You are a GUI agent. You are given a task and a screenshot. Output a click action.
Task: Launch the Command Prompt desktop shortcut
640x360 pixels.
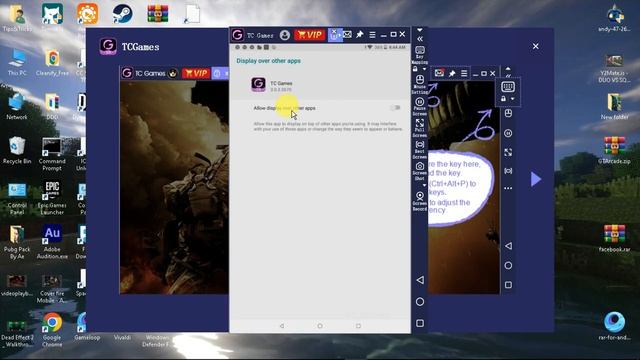pyautogui.click(x=52, y=154)
